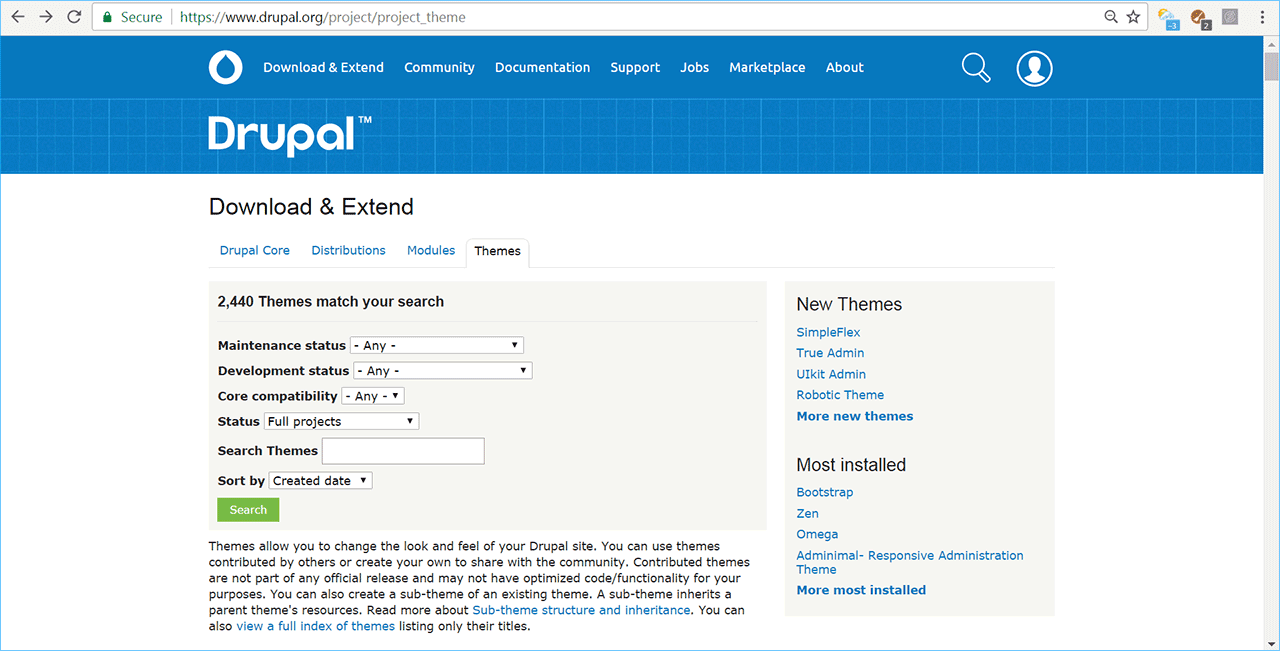Image resolution: width=1280 pixels, height=651 pixels.
Task: Click the browser back arrow
Action: 18,17
